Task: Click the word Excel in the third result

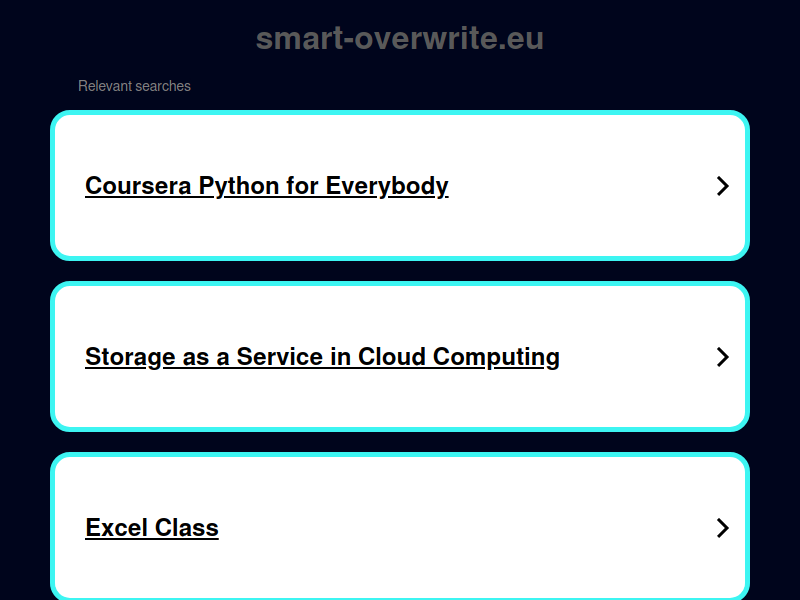Action: point(117,528)
